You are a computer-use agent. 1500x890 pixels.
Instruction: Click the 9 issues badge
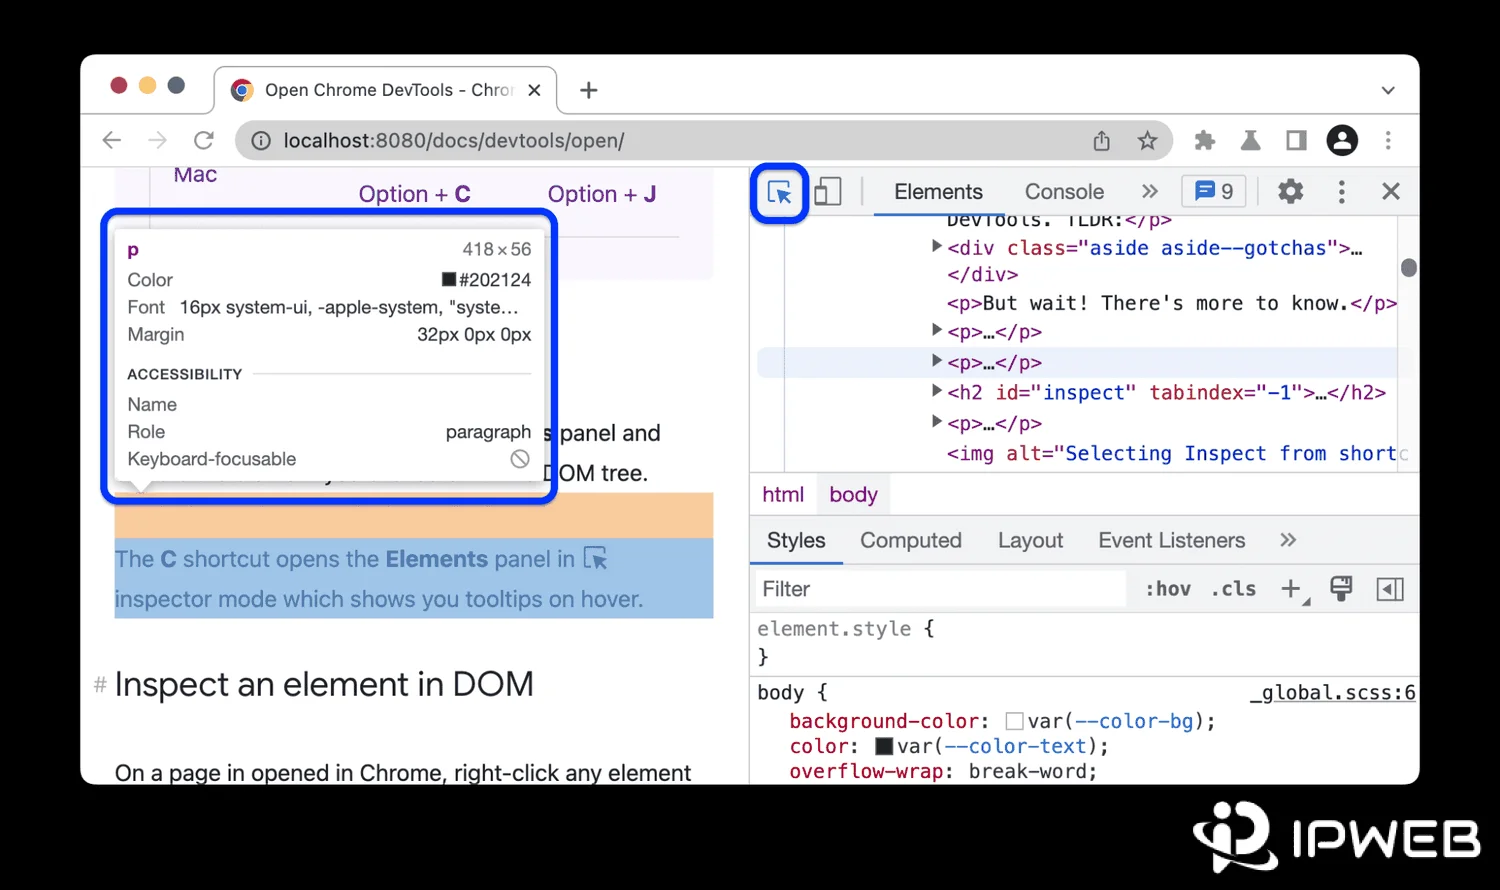[x=1214, y=191]
